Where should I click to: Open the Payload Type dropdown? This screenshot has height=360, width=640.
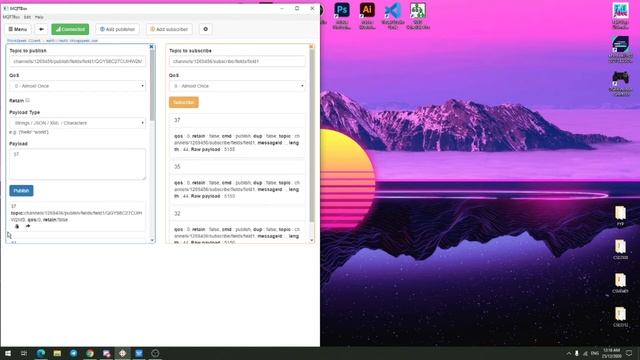[x=77, y=123]
